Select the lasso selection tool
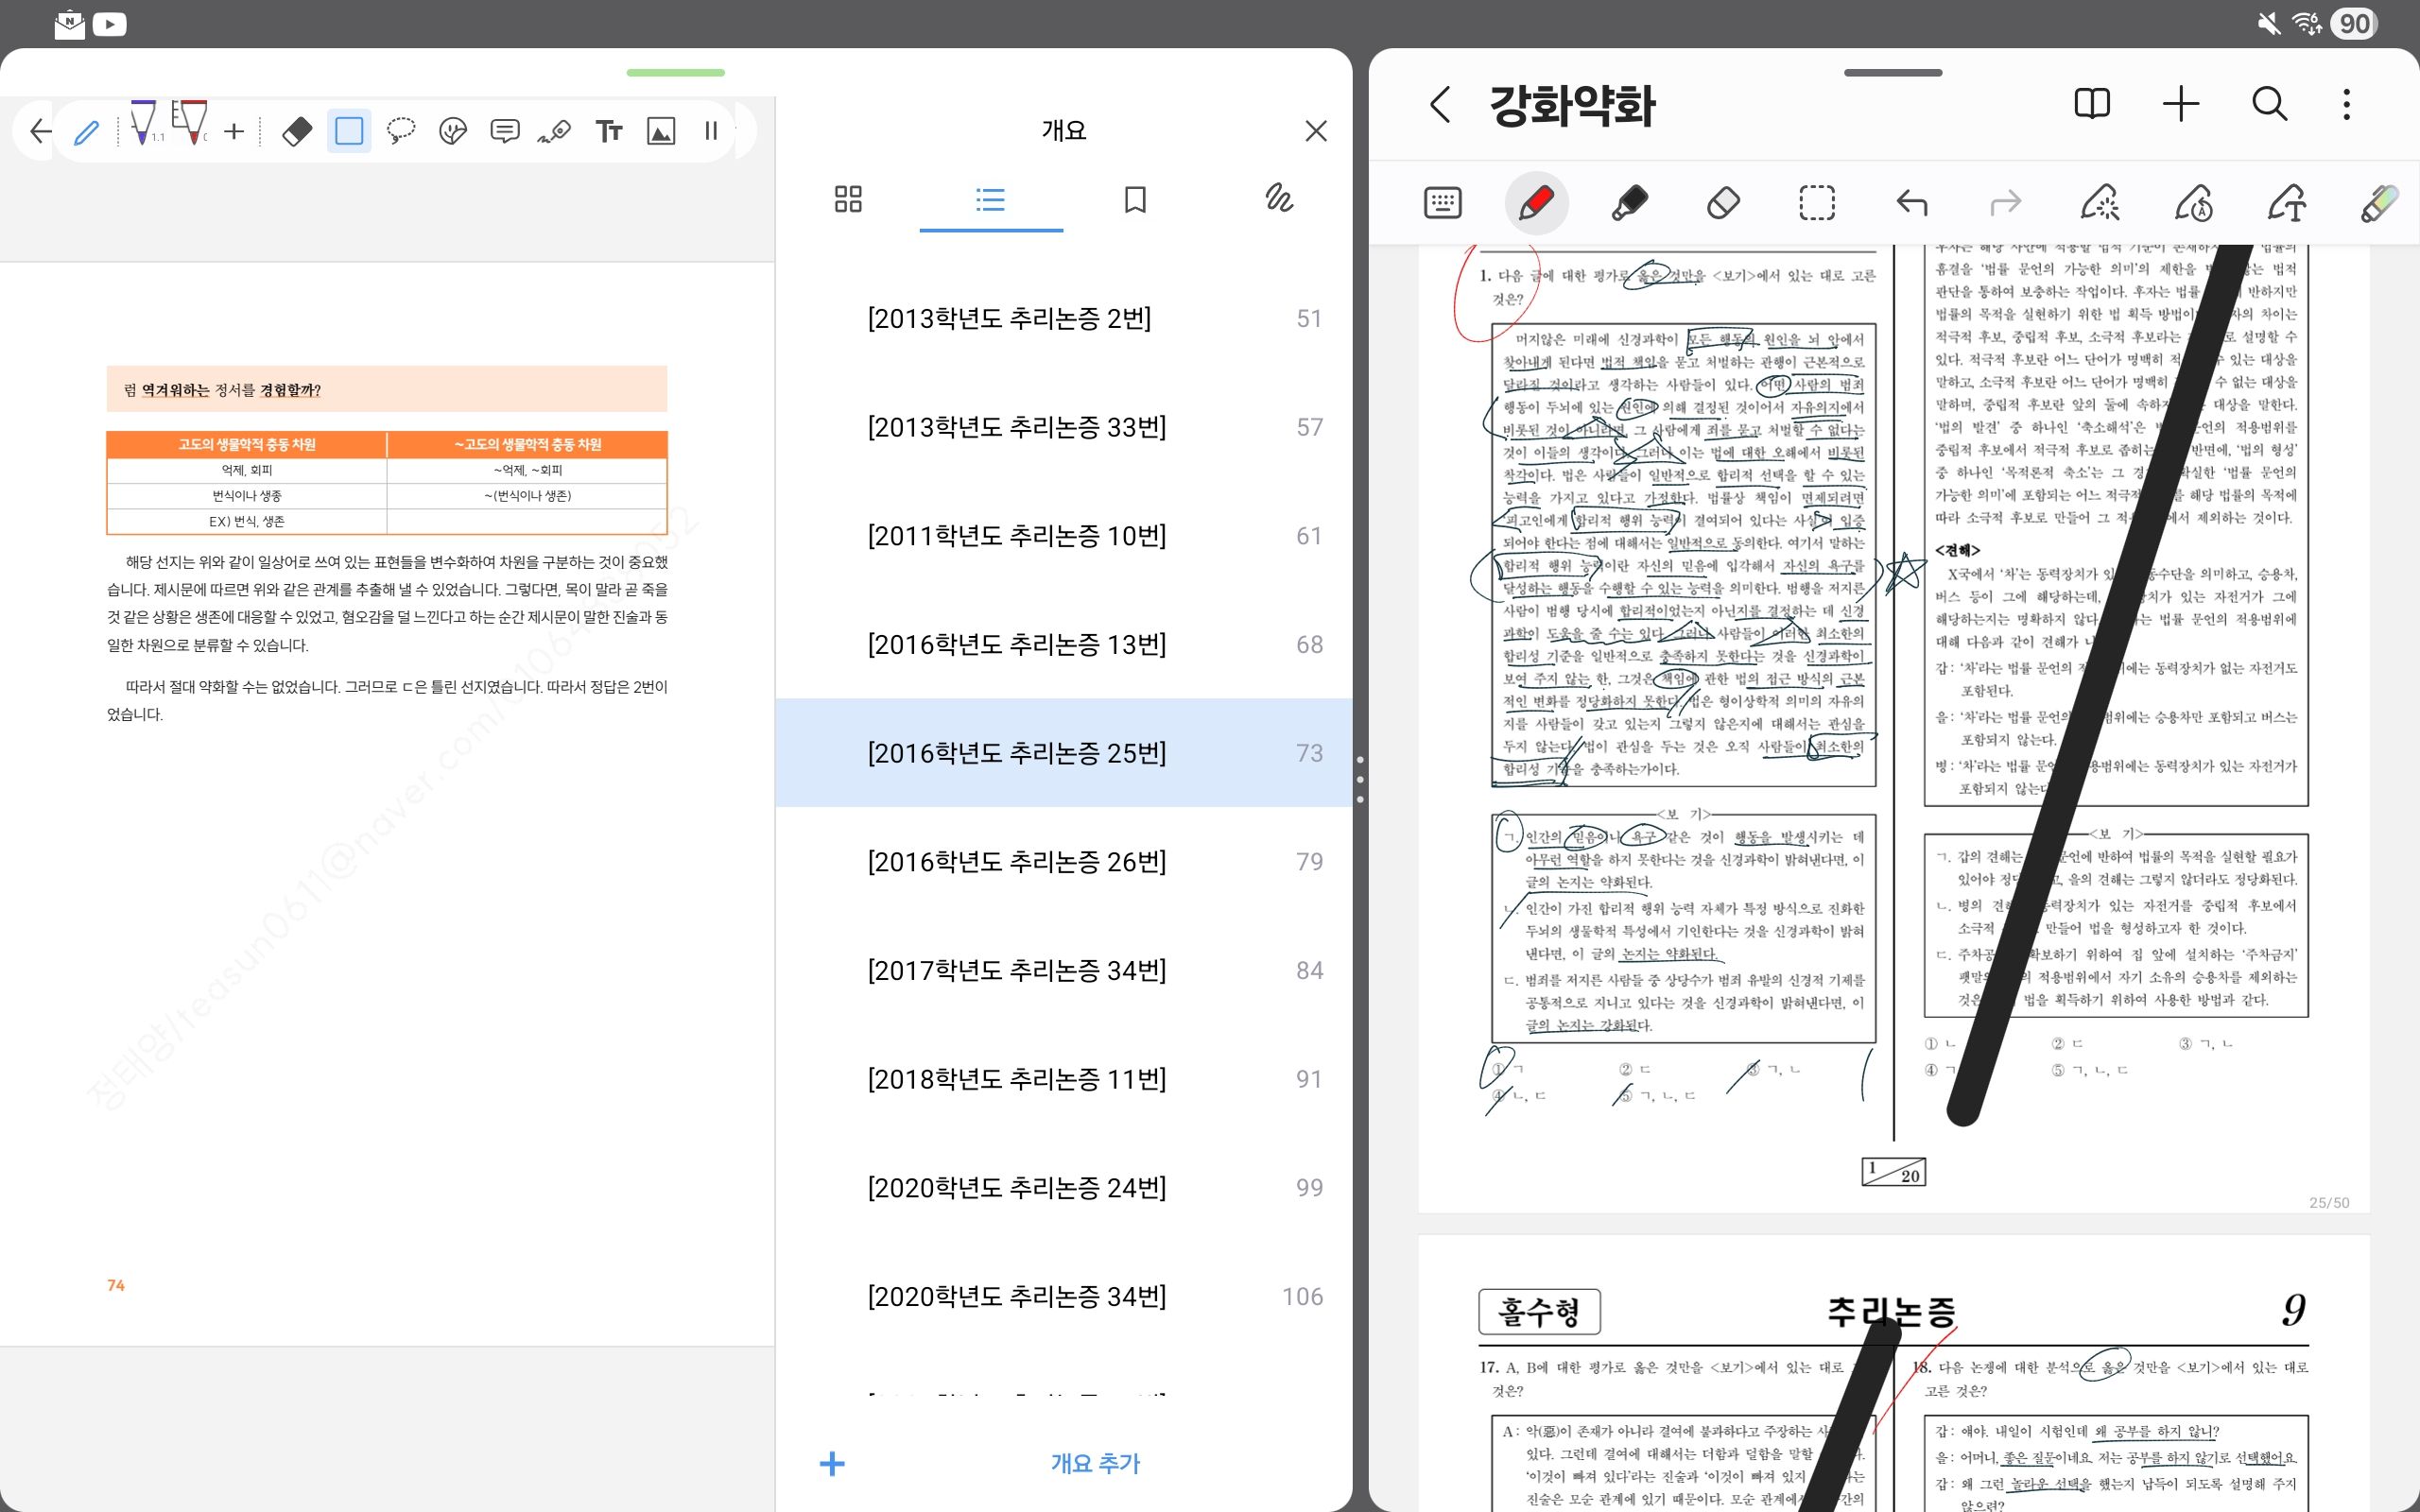The image size is (2420, 1512). pos(401,131)
